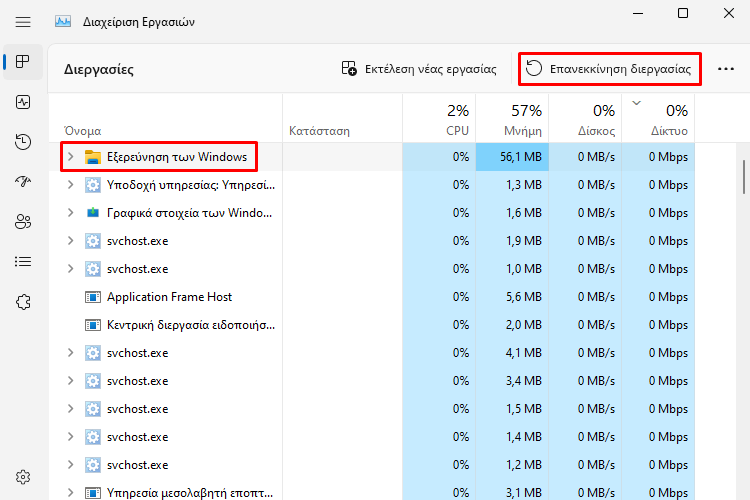Viewport: 750px width, 500px height.
Task: Click the Διεργασίες page heading
Action: pyautogui.click(x=99, y=69)
